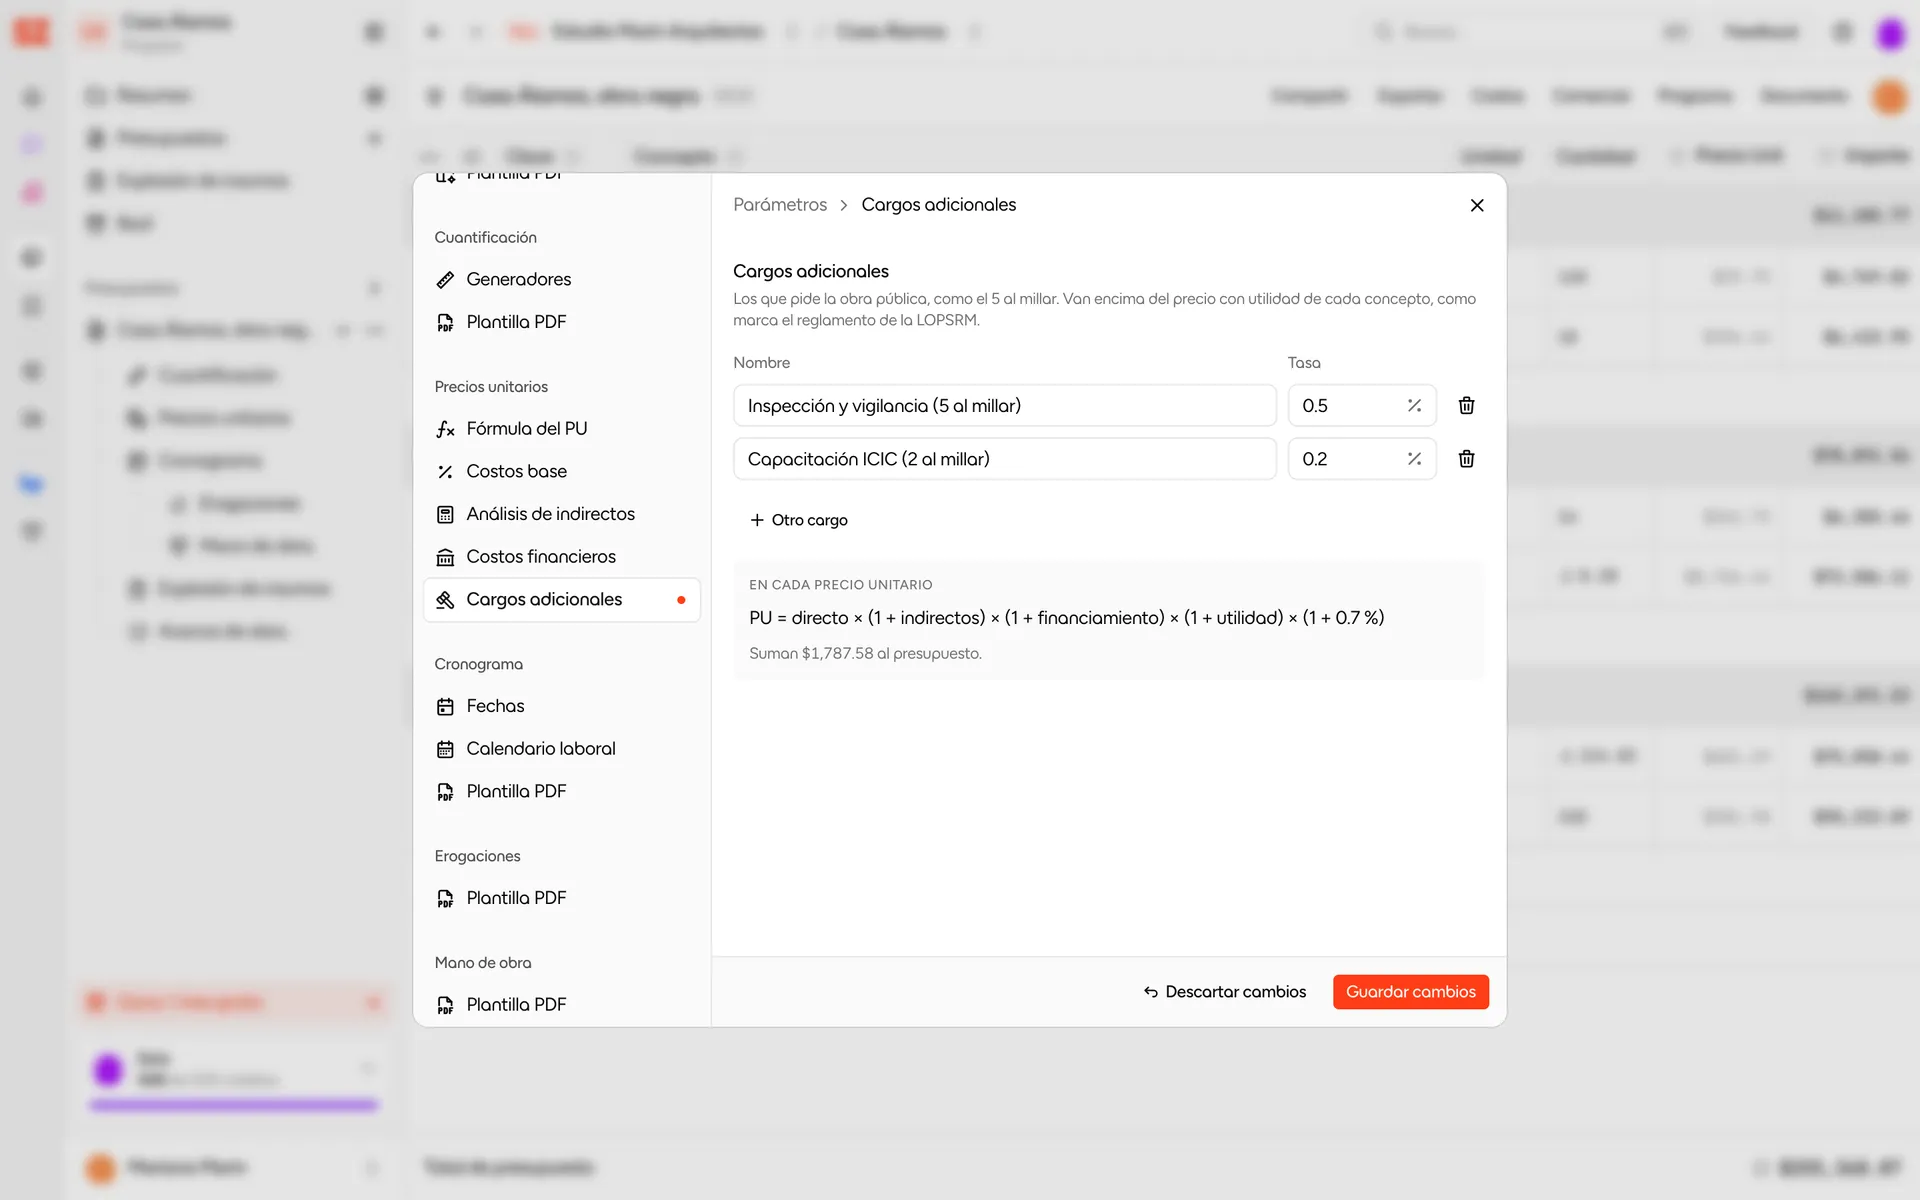1920x1200 pixels.
Task: Open Plantilla PDF under Erogaciones
Action: coord(562,898)
